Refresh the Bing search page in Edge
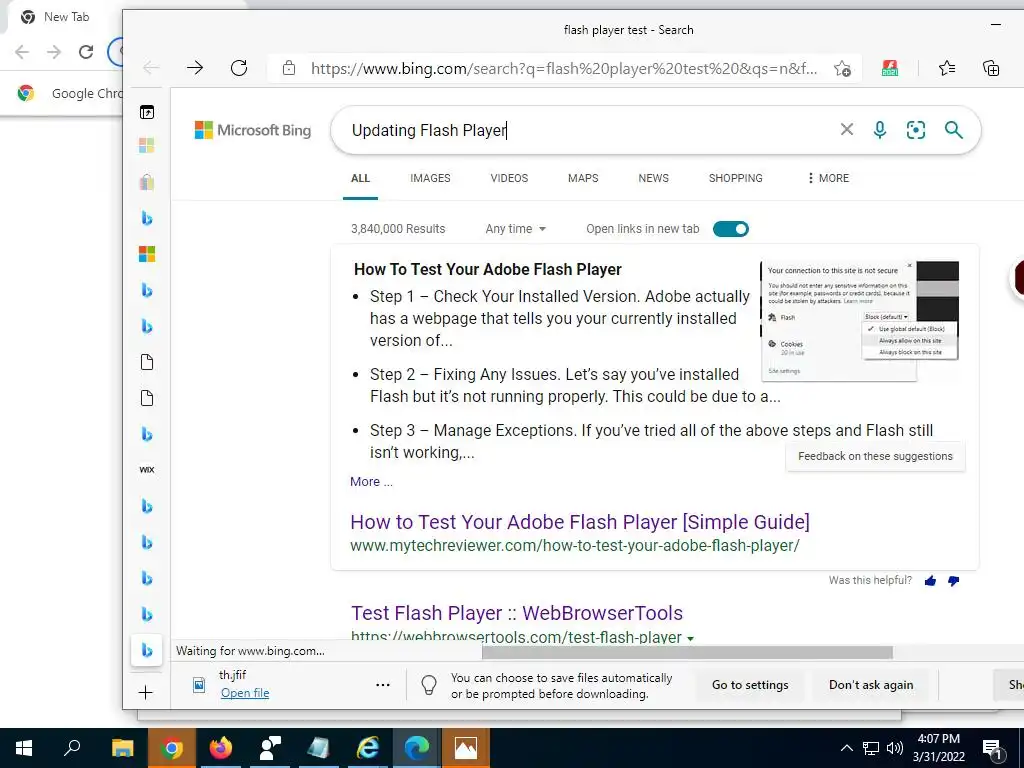Image resolution: width=1024 pixels, height=768 pixels. [239, 68]
